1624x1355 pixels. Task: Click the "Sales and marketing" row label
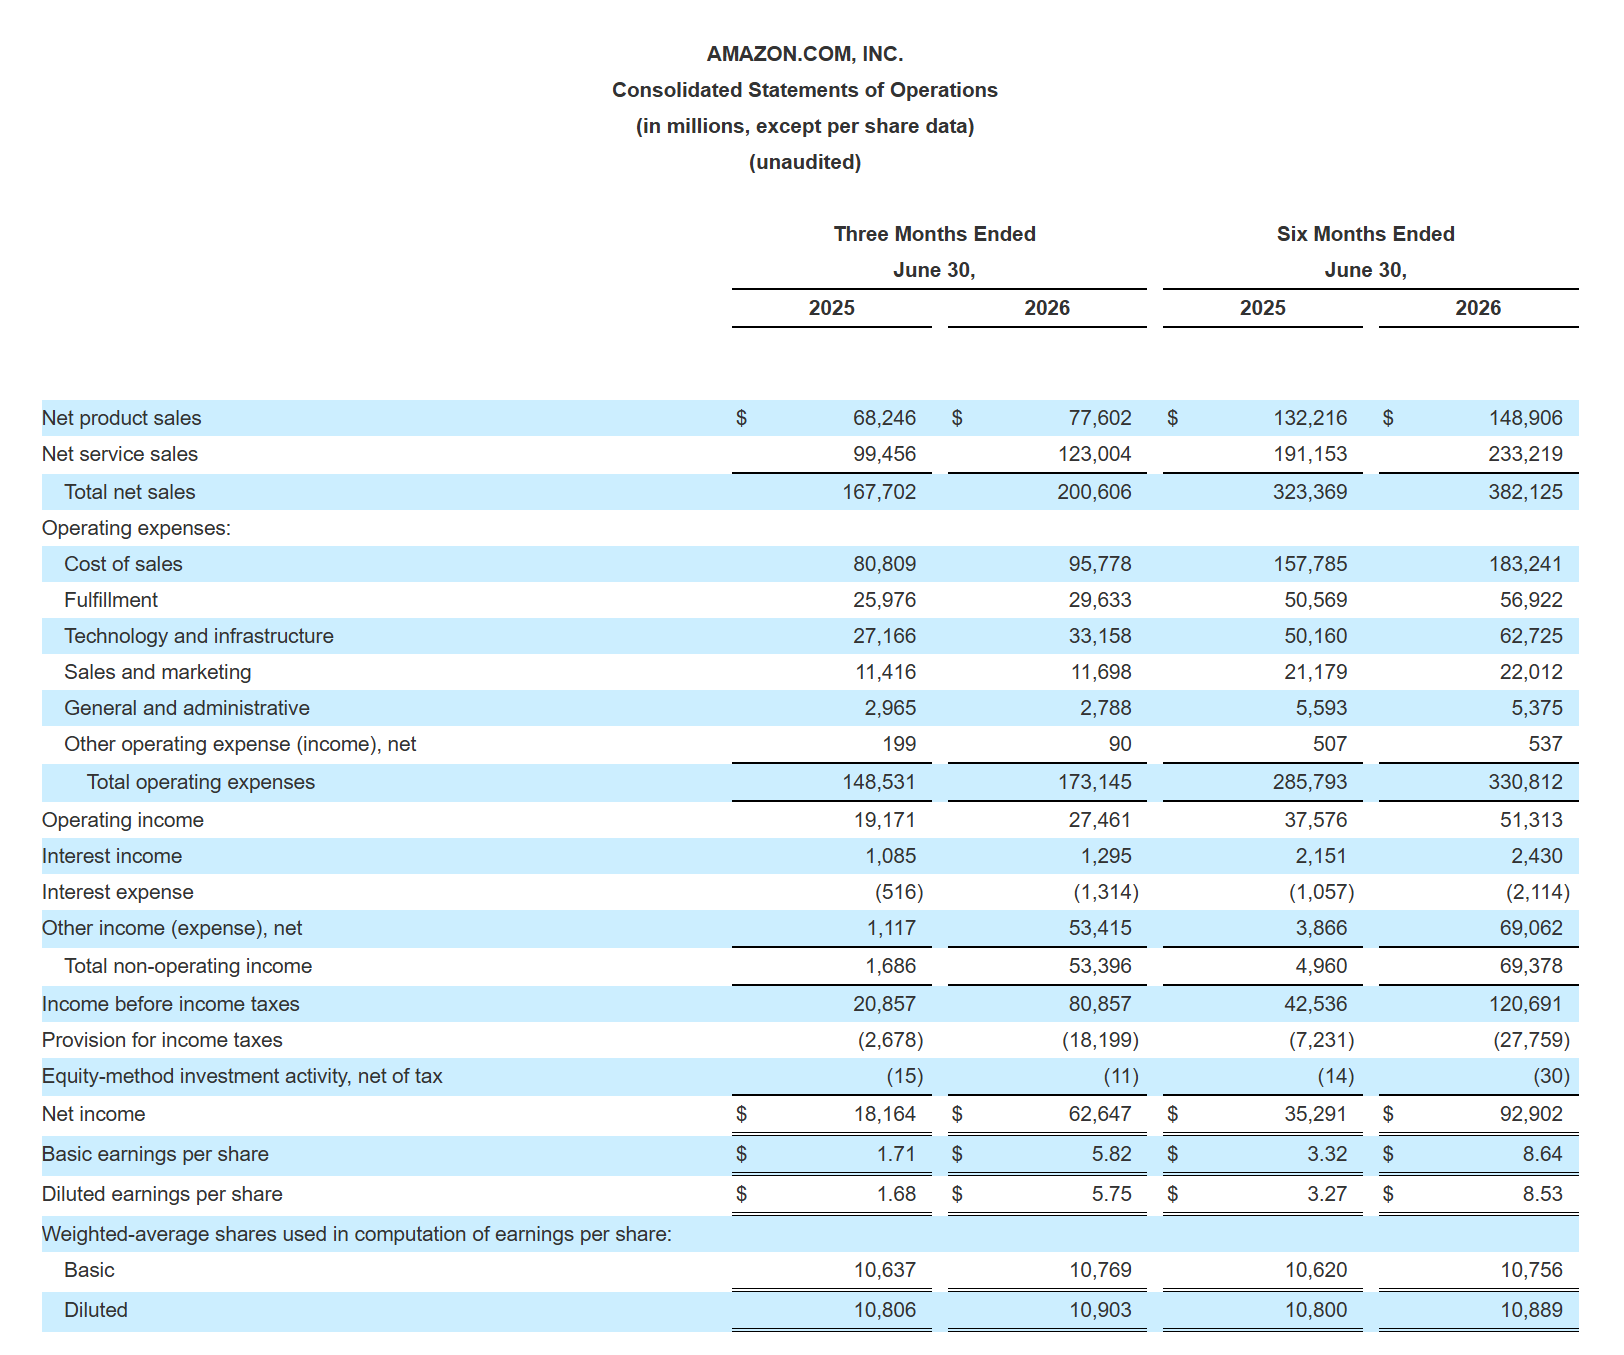pyautogui.click(x=158, y=672)
